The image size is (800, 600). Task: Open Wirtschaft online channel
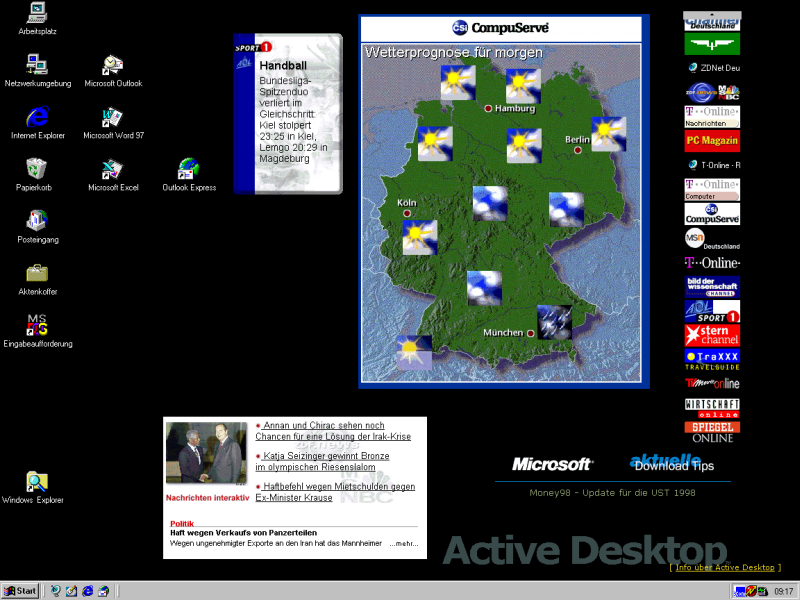712,408
